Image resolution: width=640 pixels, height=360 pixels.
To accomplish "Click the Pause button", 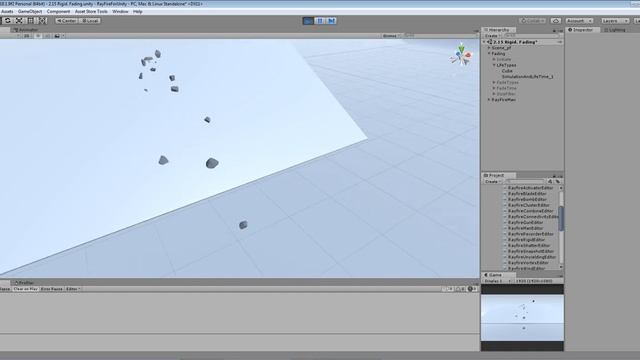I will 320,21.
